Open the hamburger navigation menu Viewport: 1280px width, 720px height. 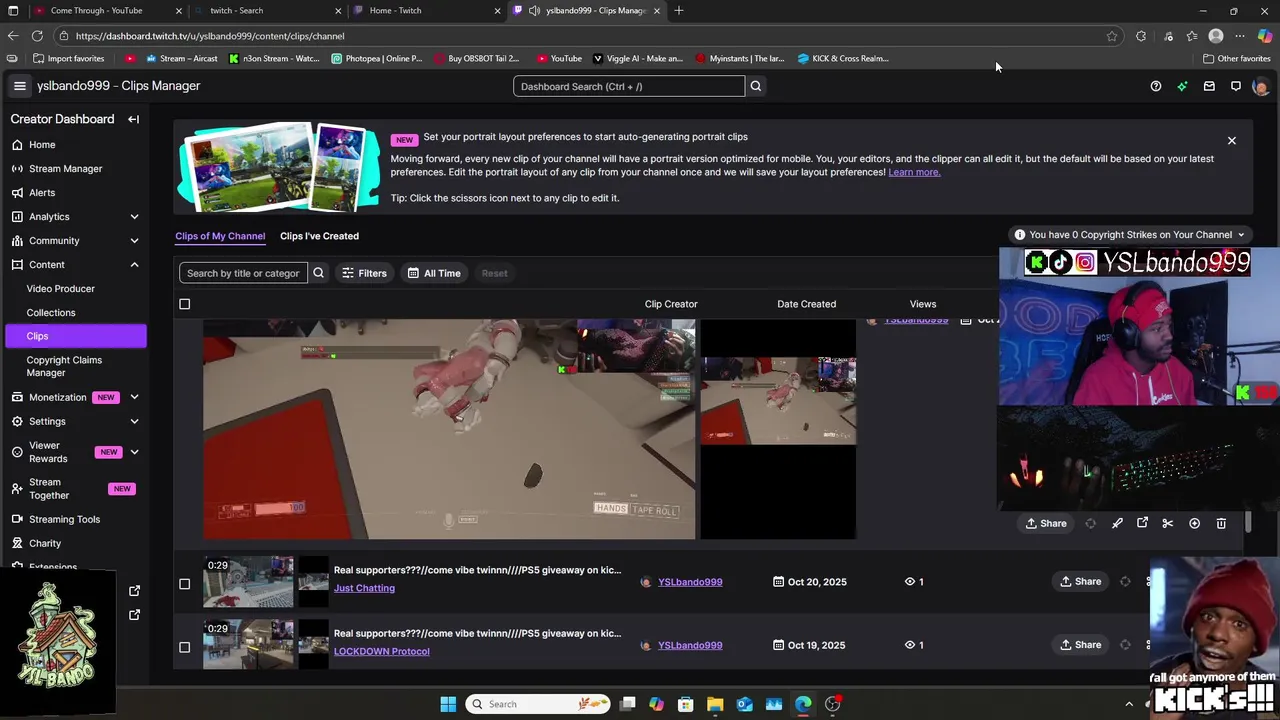[19, 86]
